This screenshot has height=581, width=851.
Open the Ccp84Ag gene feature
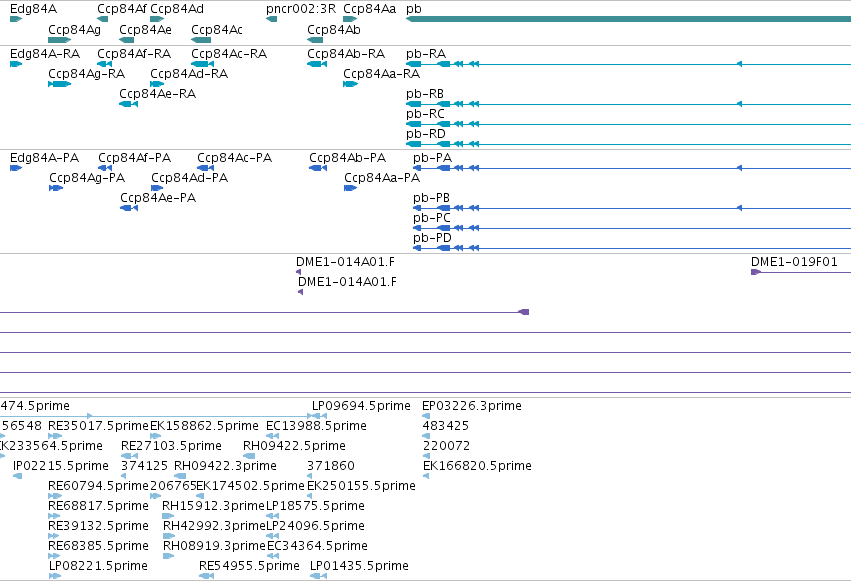pos(60,40)
